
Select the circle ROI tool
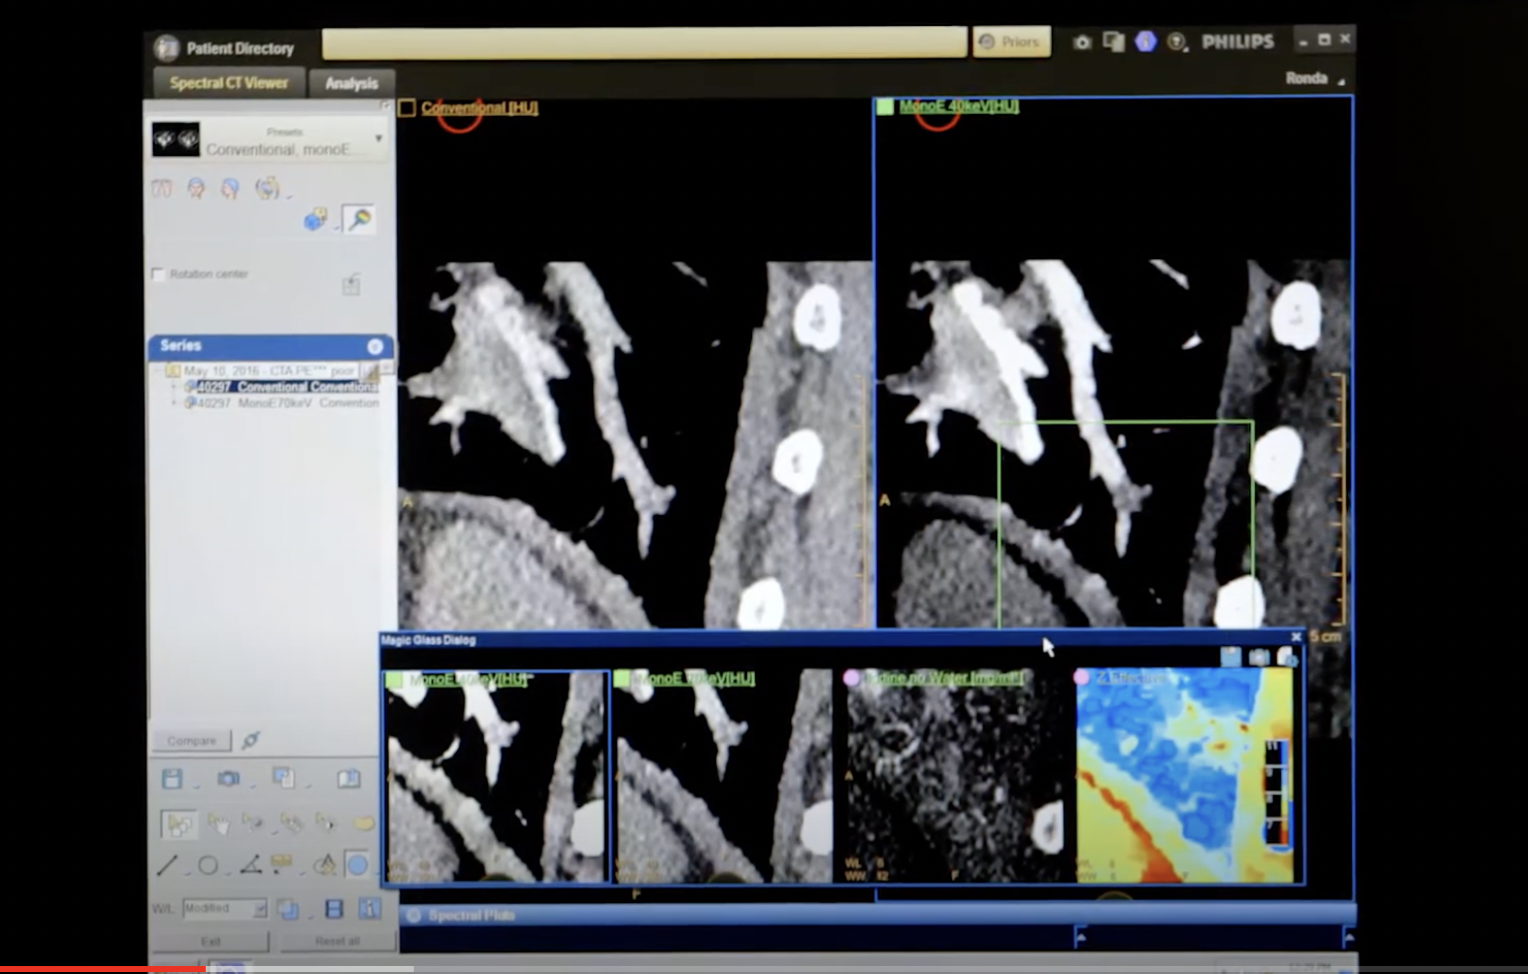208,865
